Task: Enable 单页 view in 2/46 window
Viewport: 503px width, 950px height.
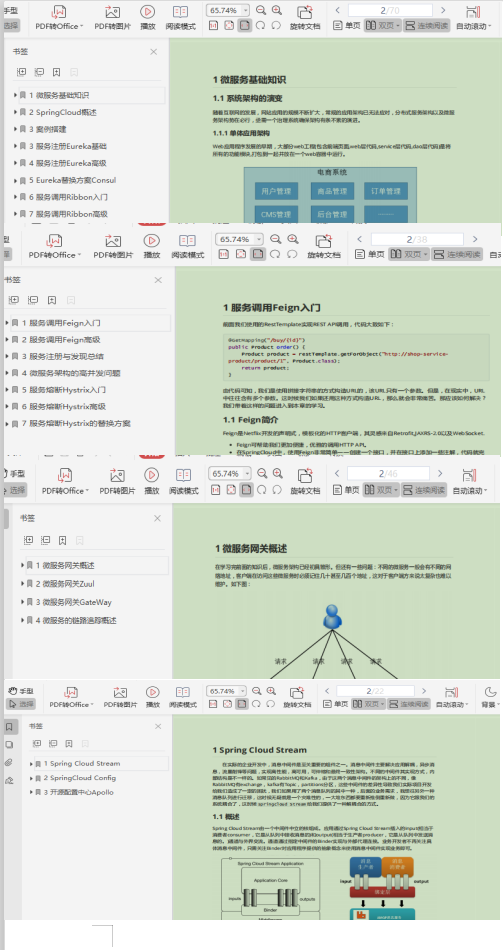Action: 347,490
